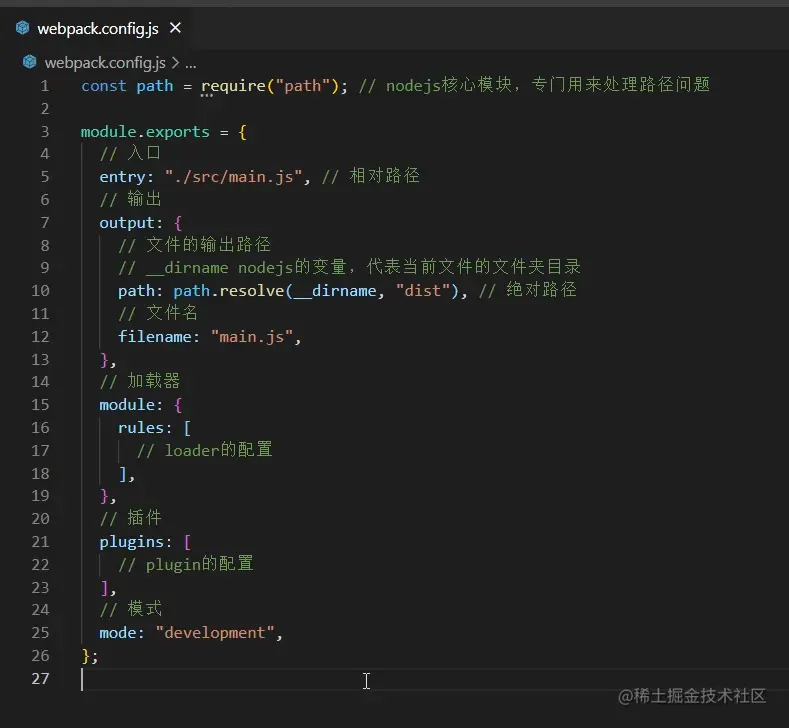Click the mode property key
The height and width of the screenshot is (728, 789).
tap(118, 633)
